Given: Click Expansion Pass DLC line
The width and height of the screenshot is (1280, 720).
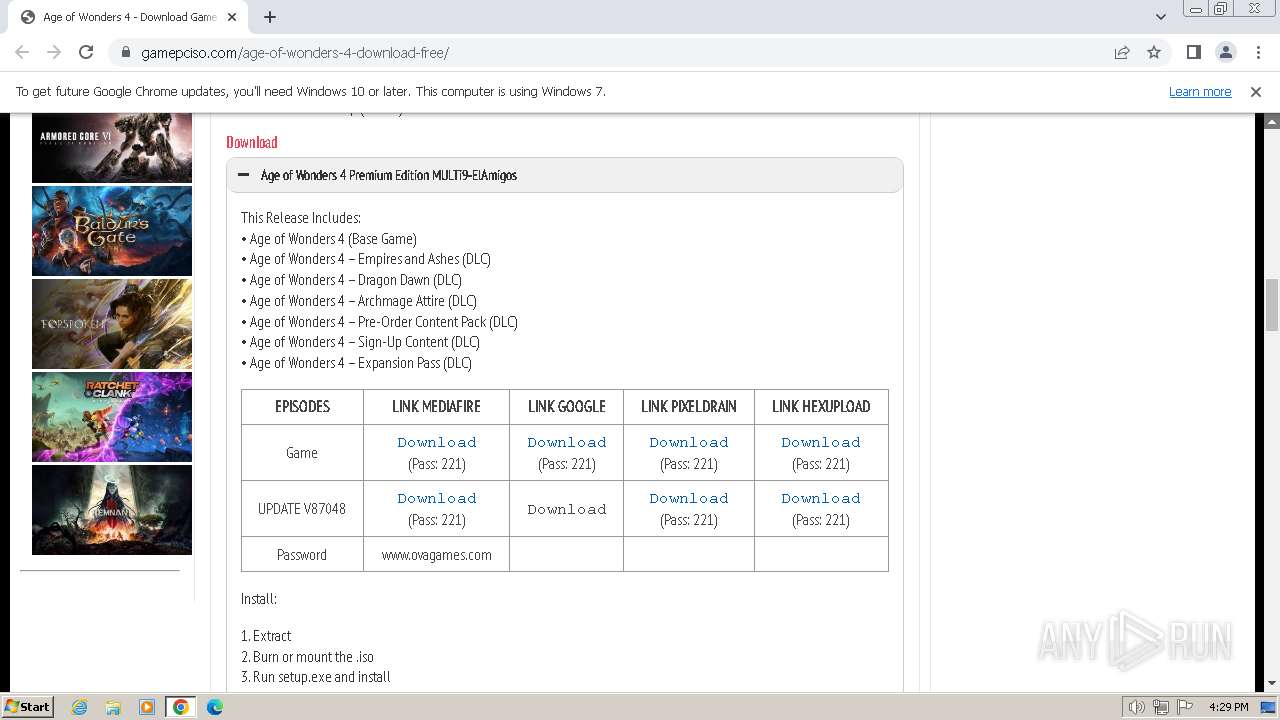Looking at the screenshot, I should tap(357, 363).
